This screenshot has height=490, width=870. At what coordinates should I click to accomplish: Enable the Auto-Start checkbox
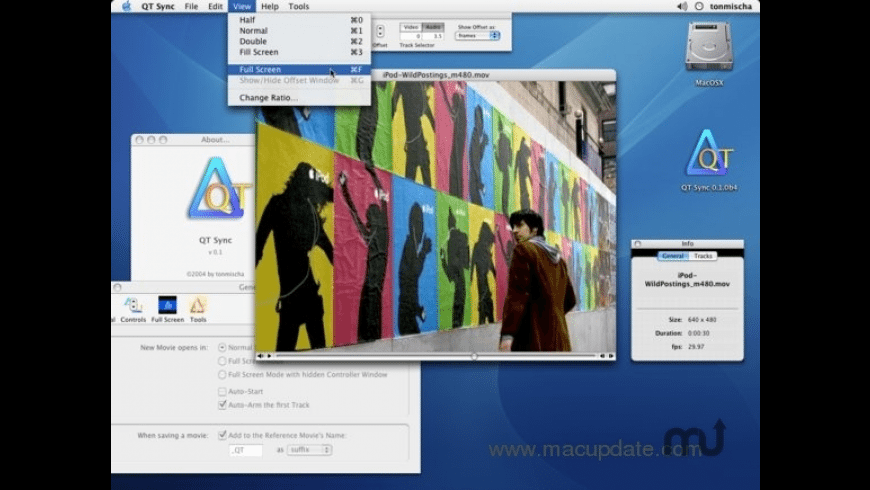click(222, 391)
